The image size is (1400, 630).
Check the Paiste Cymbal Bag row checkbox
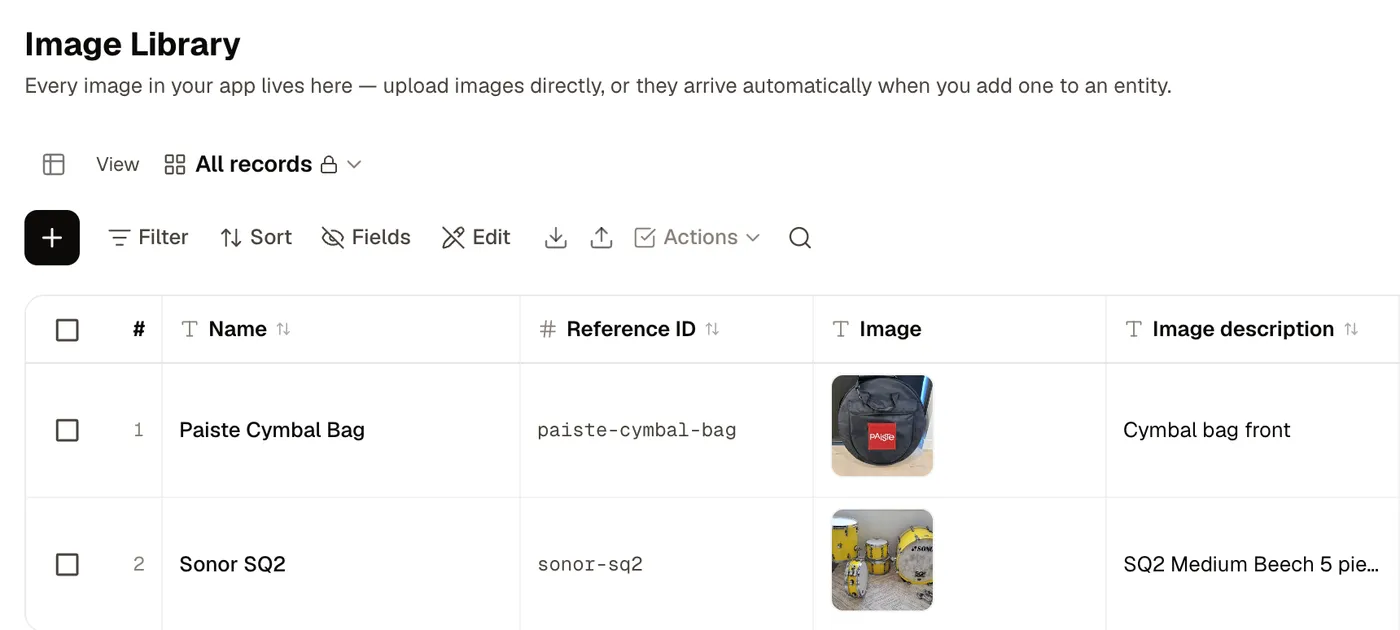67,430
